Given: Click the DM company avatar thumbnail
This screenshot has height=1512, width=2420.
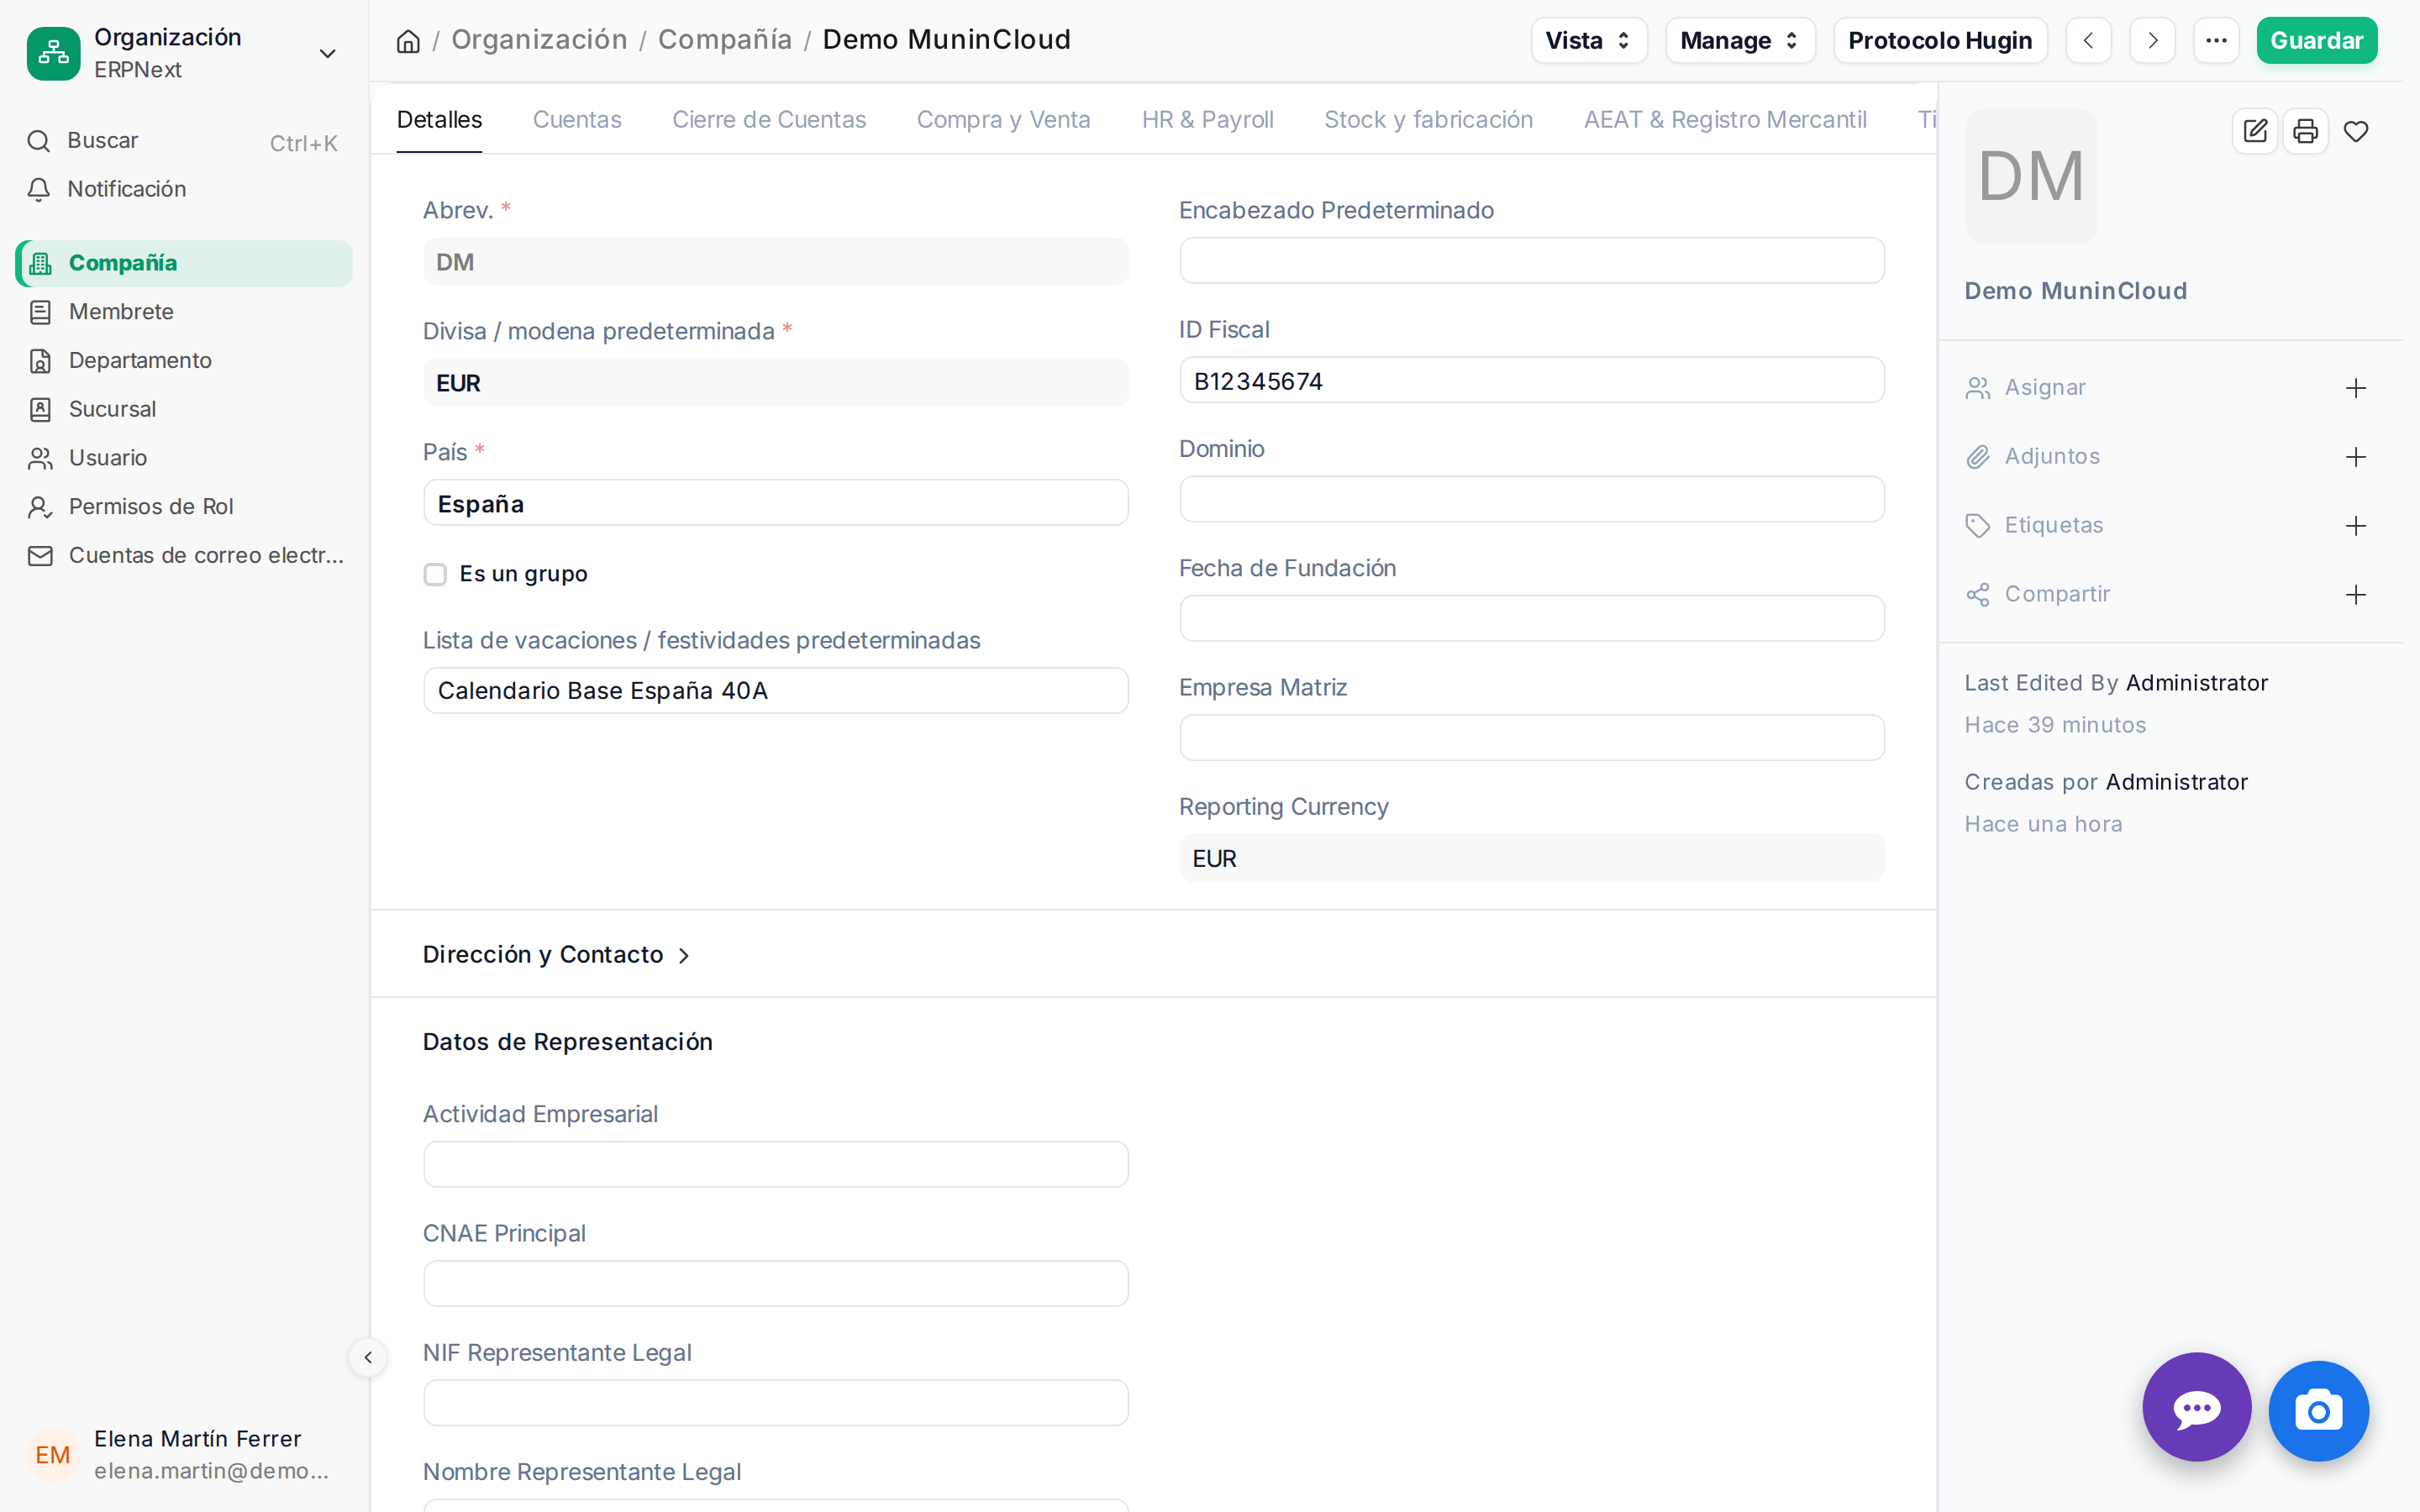Looking at the screenshot, I should (2031, 177).
